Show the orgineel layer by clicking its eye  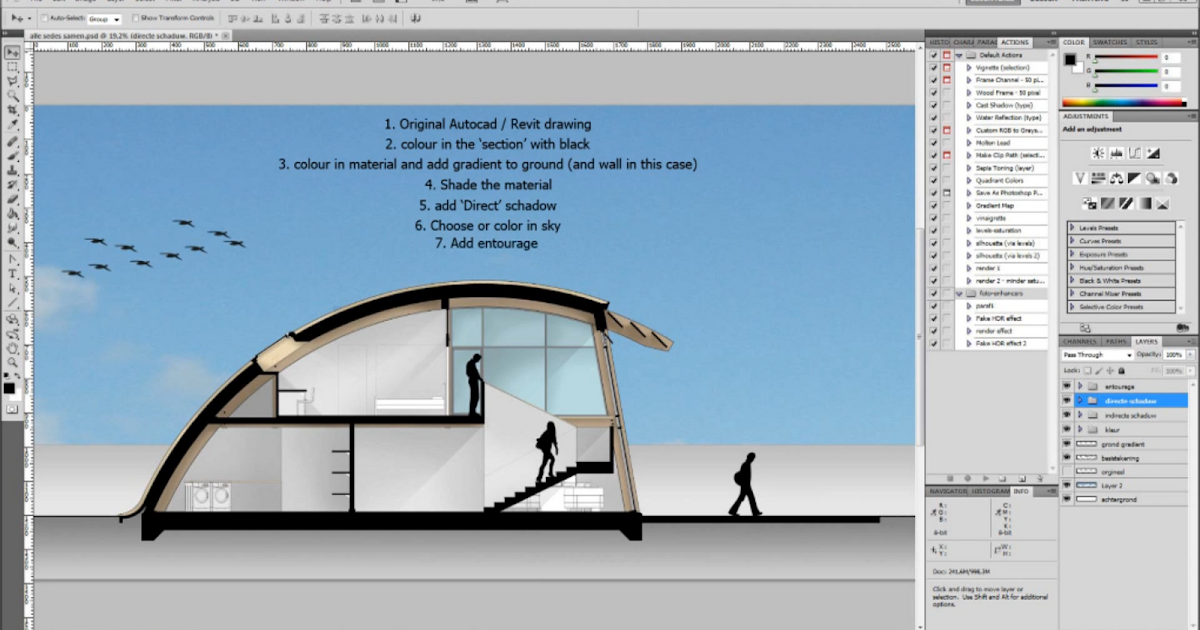[x=1067, y=471]
